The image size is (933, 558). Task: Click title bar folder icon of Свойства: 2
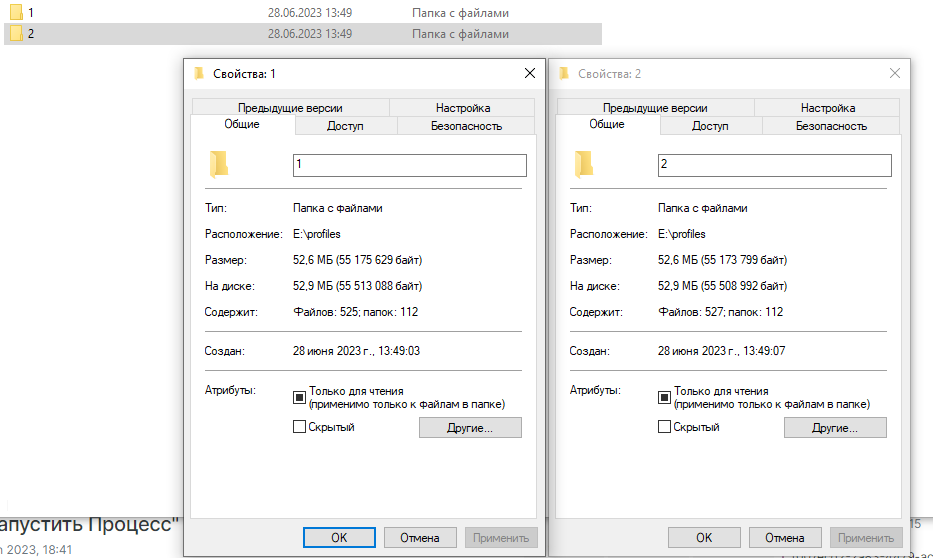click(564, 74)
